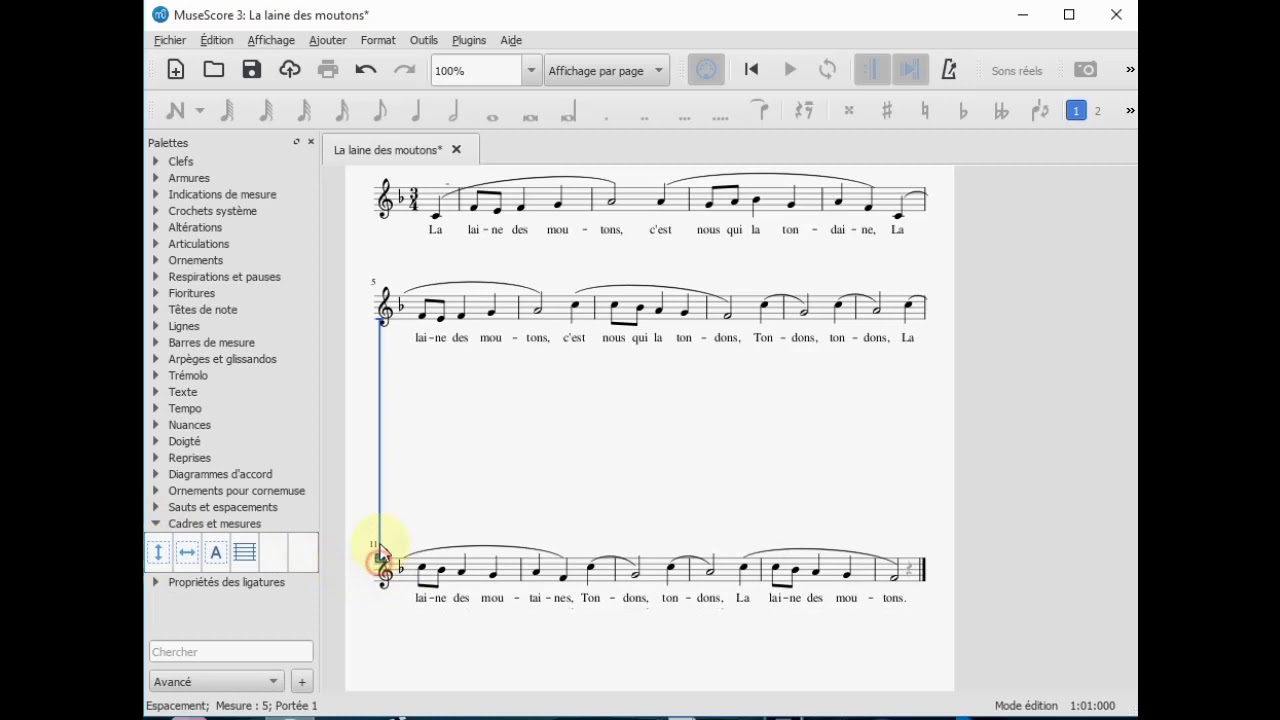This screenshot has height=720, width=1280.
Task: Open the Édition menu
Action: point(217,40)
